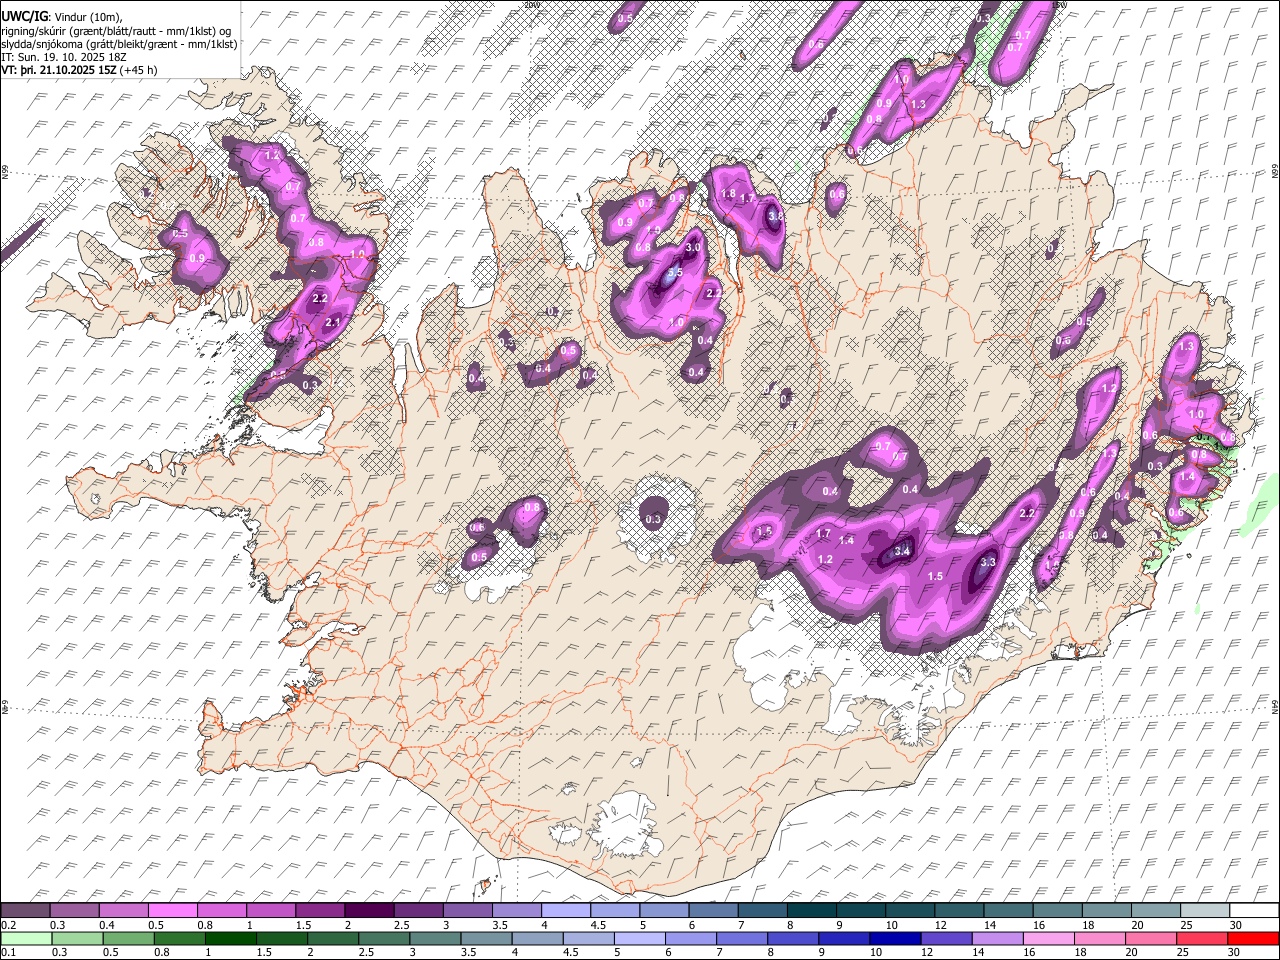Click the 1.8 snowfall value label
Image resolution: width=1280 pixels, height=960 pixels.
[728, 194]
